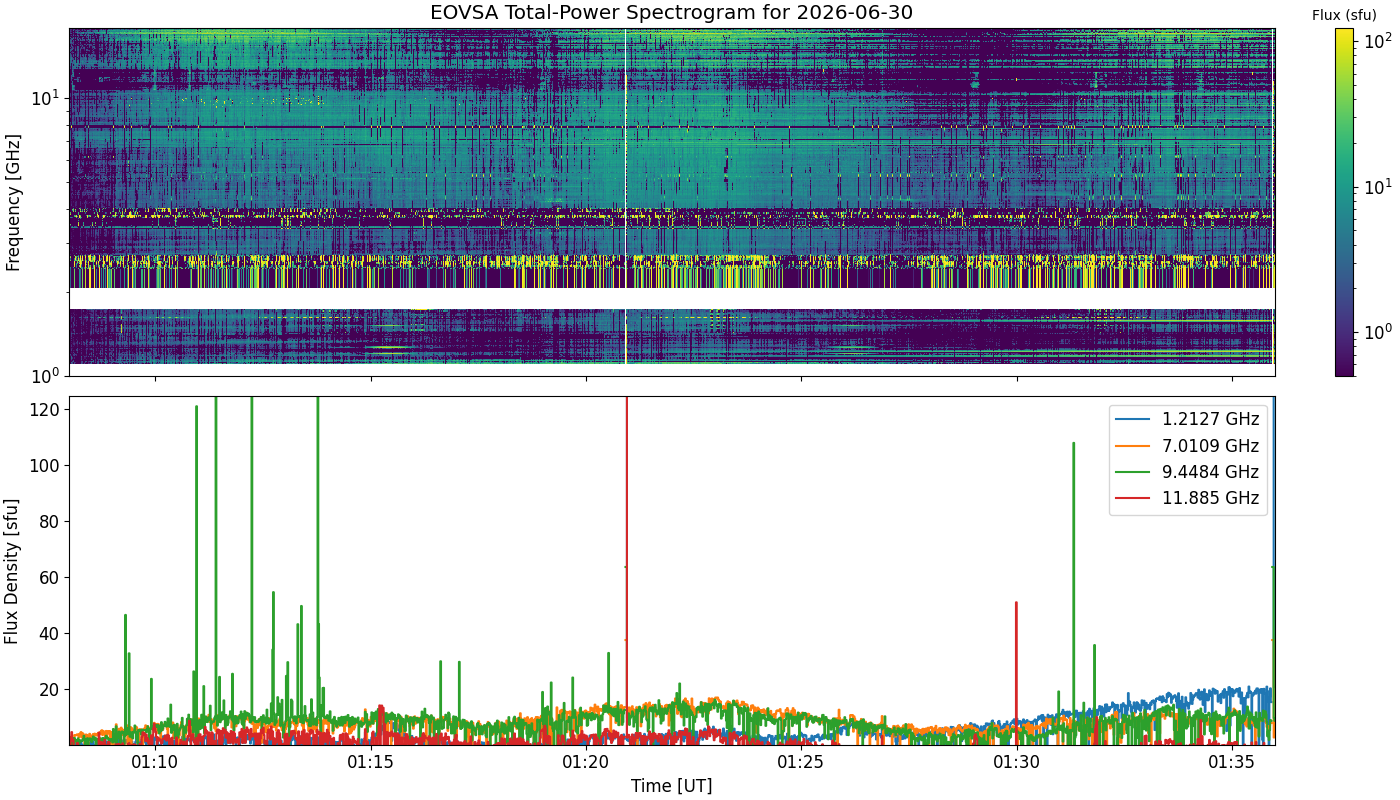Click the Time [UT] axis label

tap(671, 786)
